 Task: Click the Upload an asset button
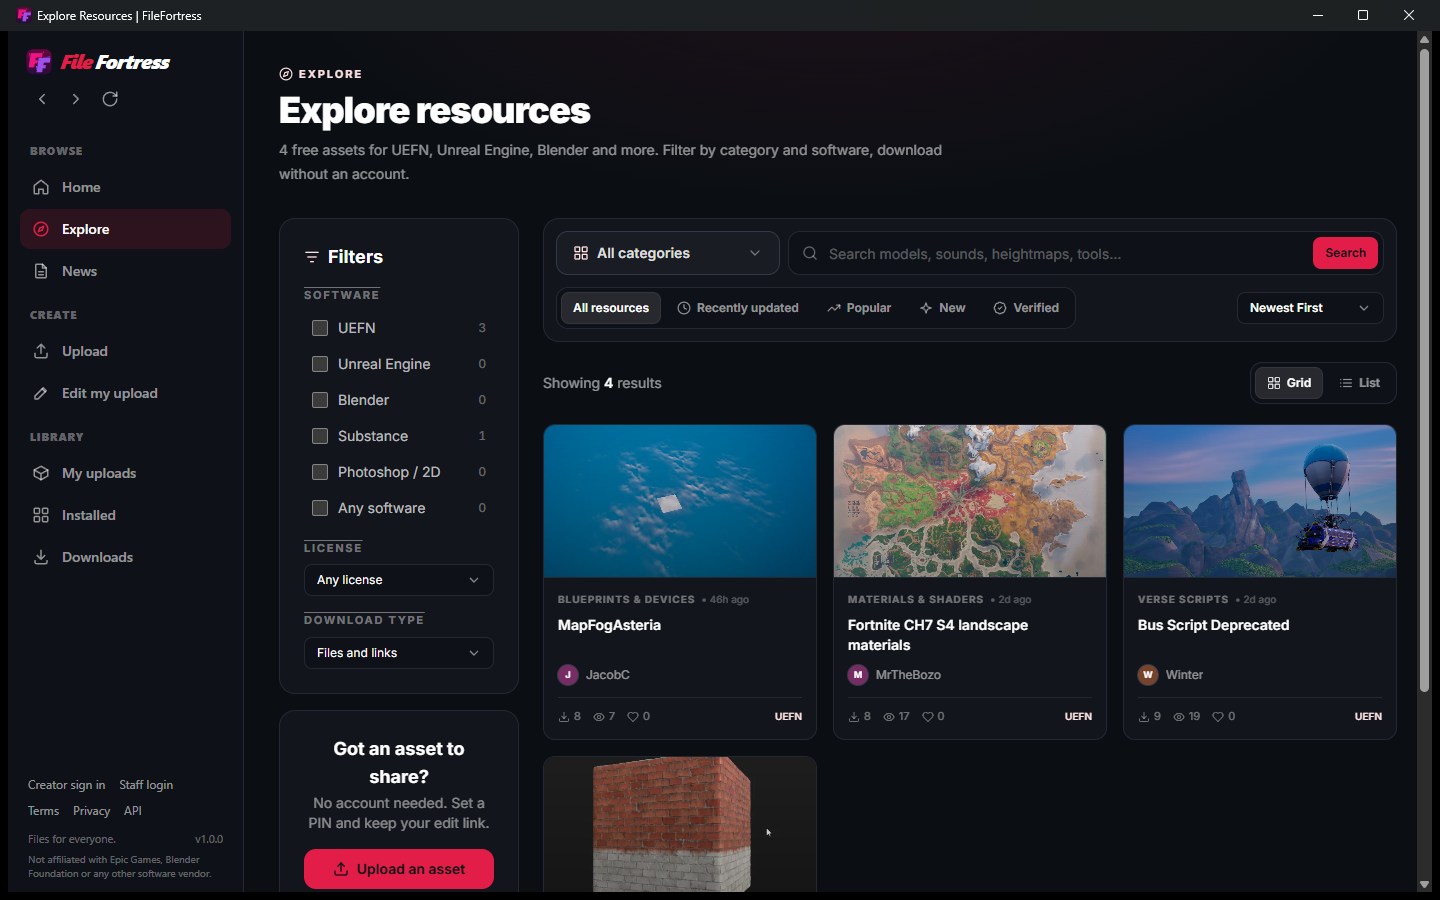[x=398, y=869]
